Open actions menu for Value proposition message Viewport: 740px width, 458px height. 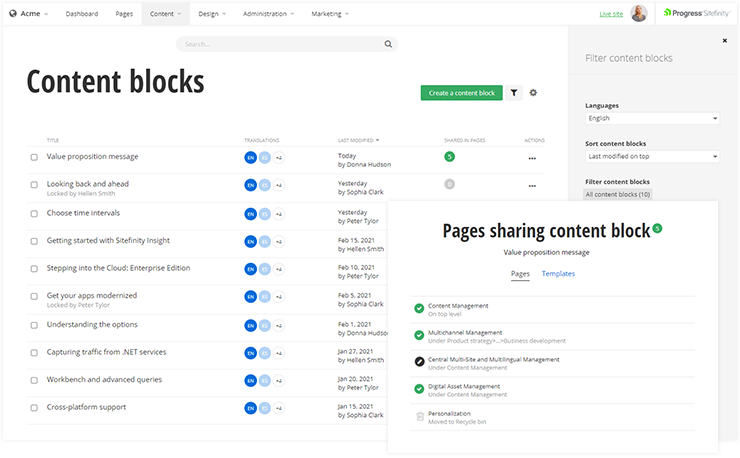click(x=532, y=158)
